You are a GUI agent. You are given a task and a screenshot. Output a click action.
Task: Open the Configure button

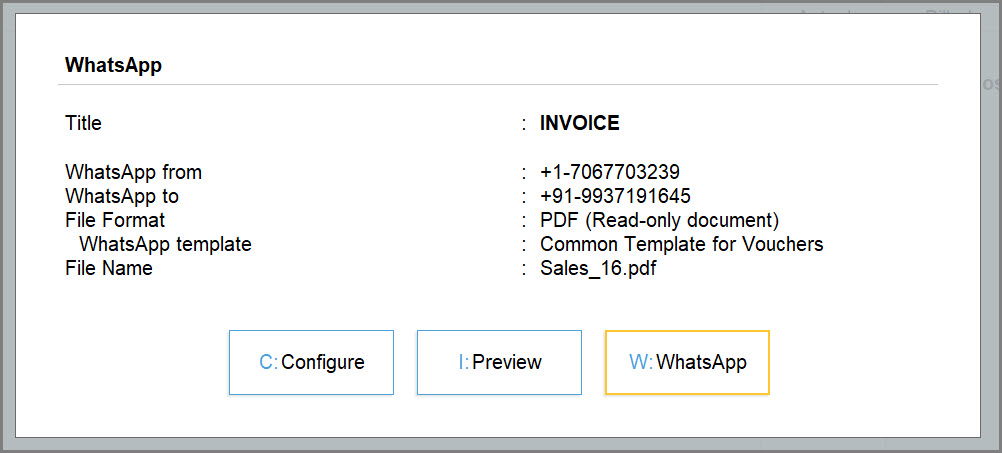[311, 362]
